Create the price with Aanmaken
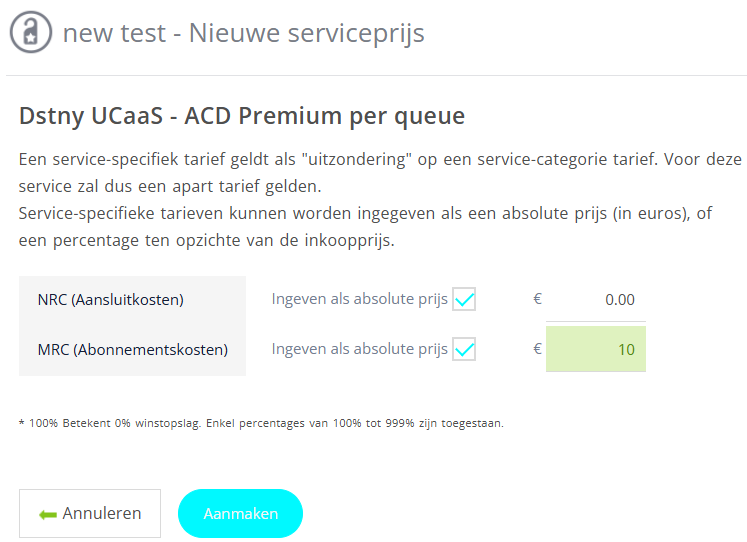The width and height of the screenshot is (747, 542). tap(241, 513)
